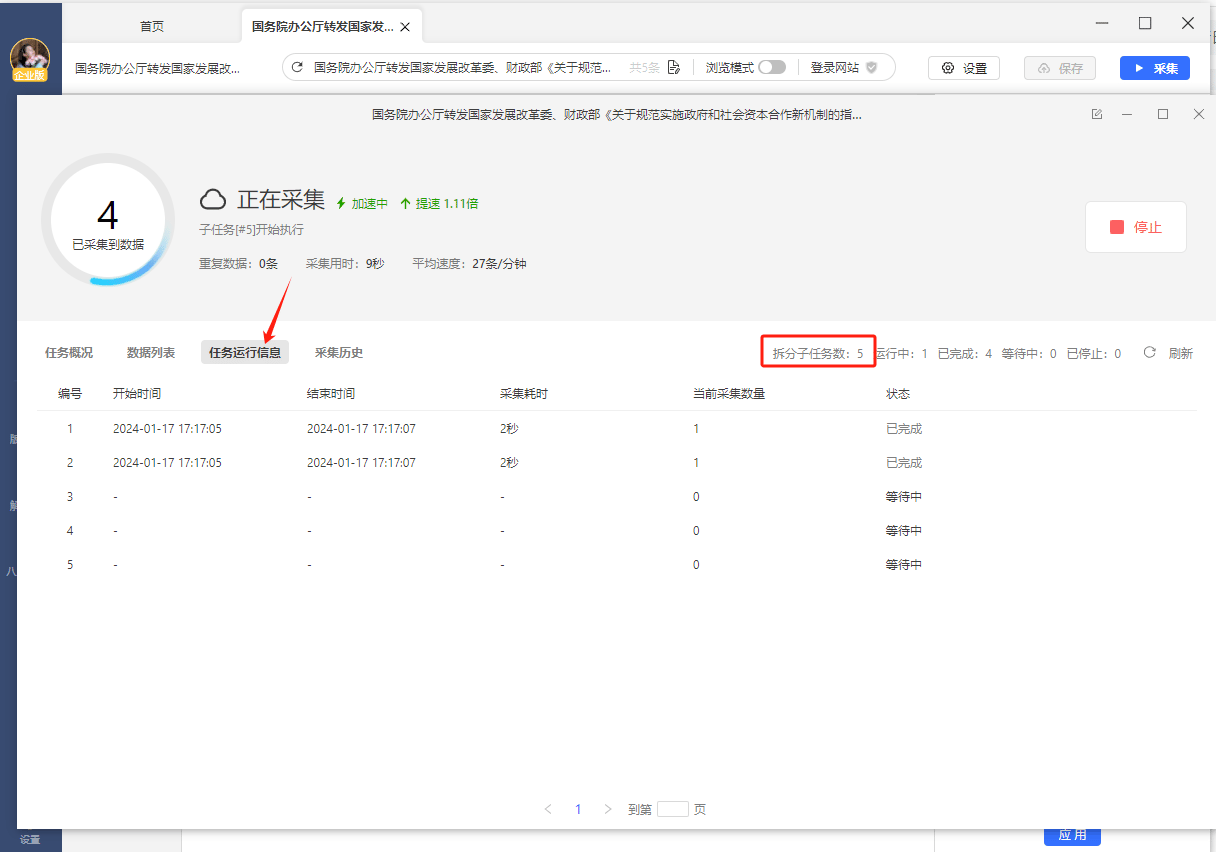Click 已完成: 4 counter
Image resolution: width=1216 pixels, height=852 pixels.
coord(965,354)
